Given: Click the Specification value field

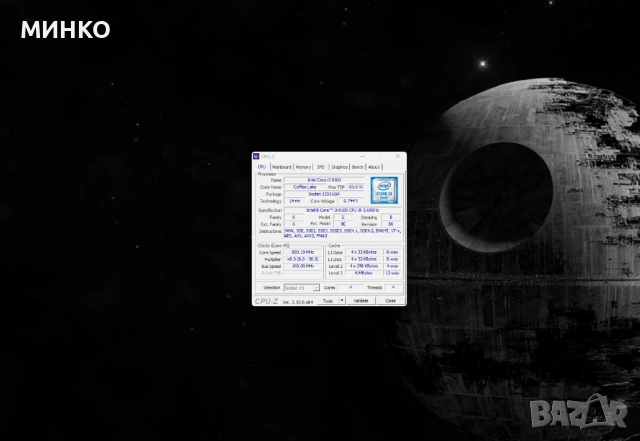Looking at the screenshot, I should 342,210.
